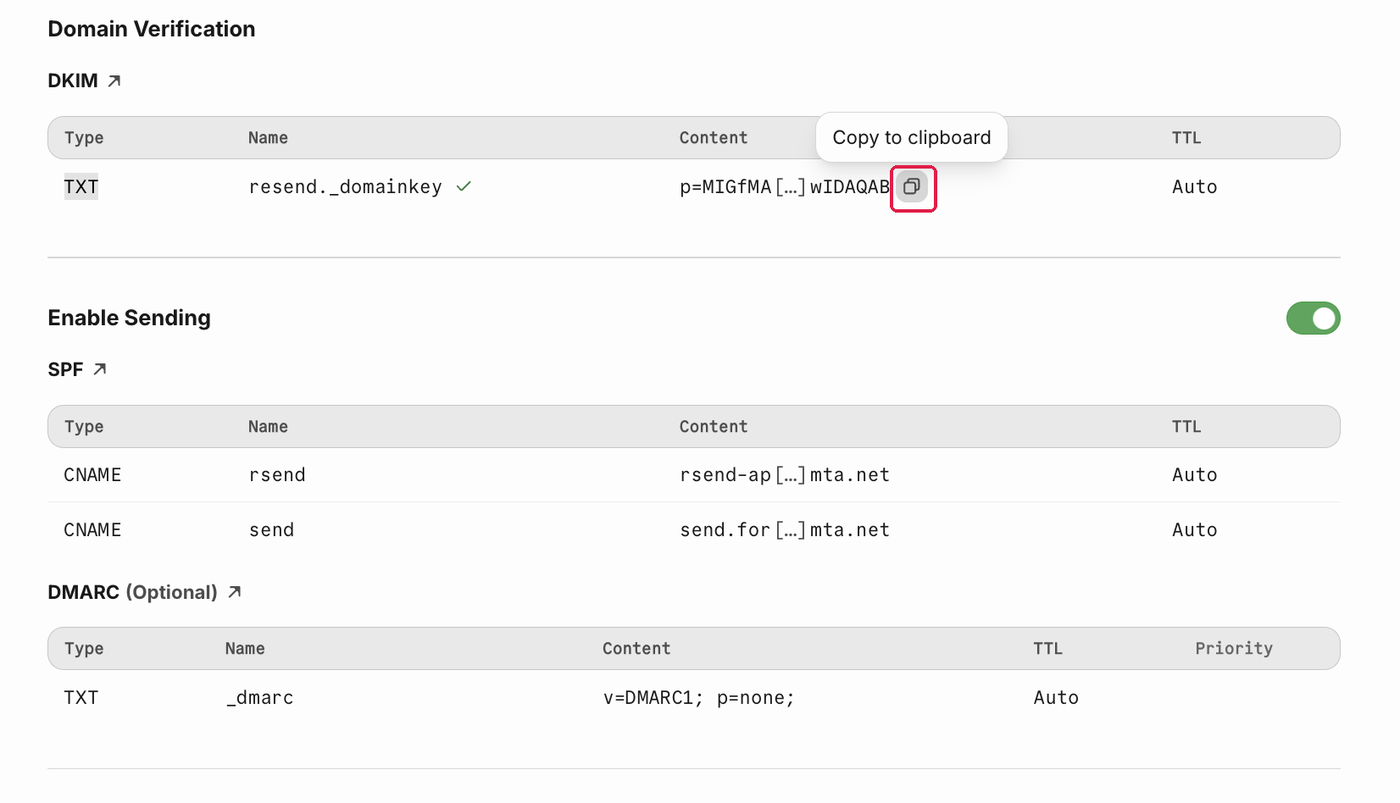Click the send.for[…]mta.net content value
Screen dimensions: 1400x803
(785, 530)
